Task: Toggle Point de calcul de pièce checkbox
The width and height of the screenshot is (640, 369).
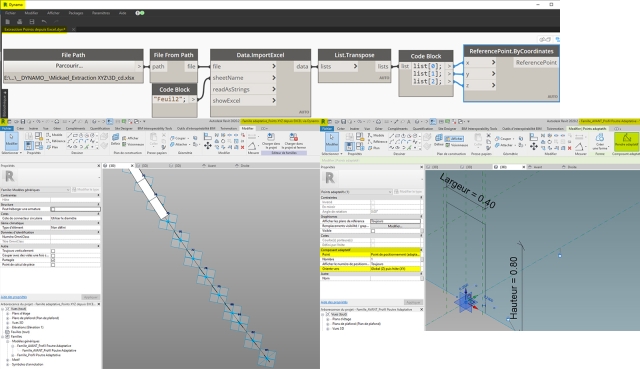Action: coord(53,265)
